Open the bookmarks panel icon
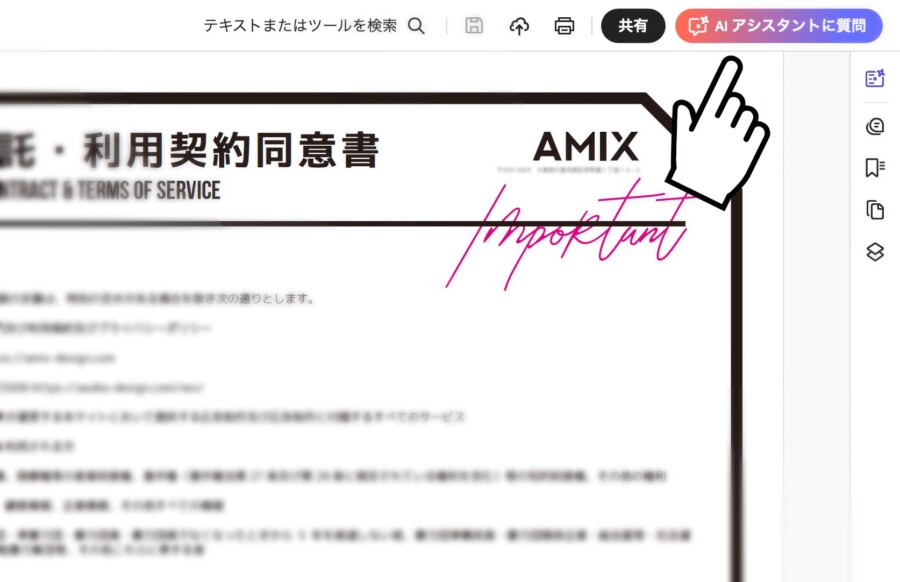This screenshot has width=900, height=582. (x=875, y=168)
